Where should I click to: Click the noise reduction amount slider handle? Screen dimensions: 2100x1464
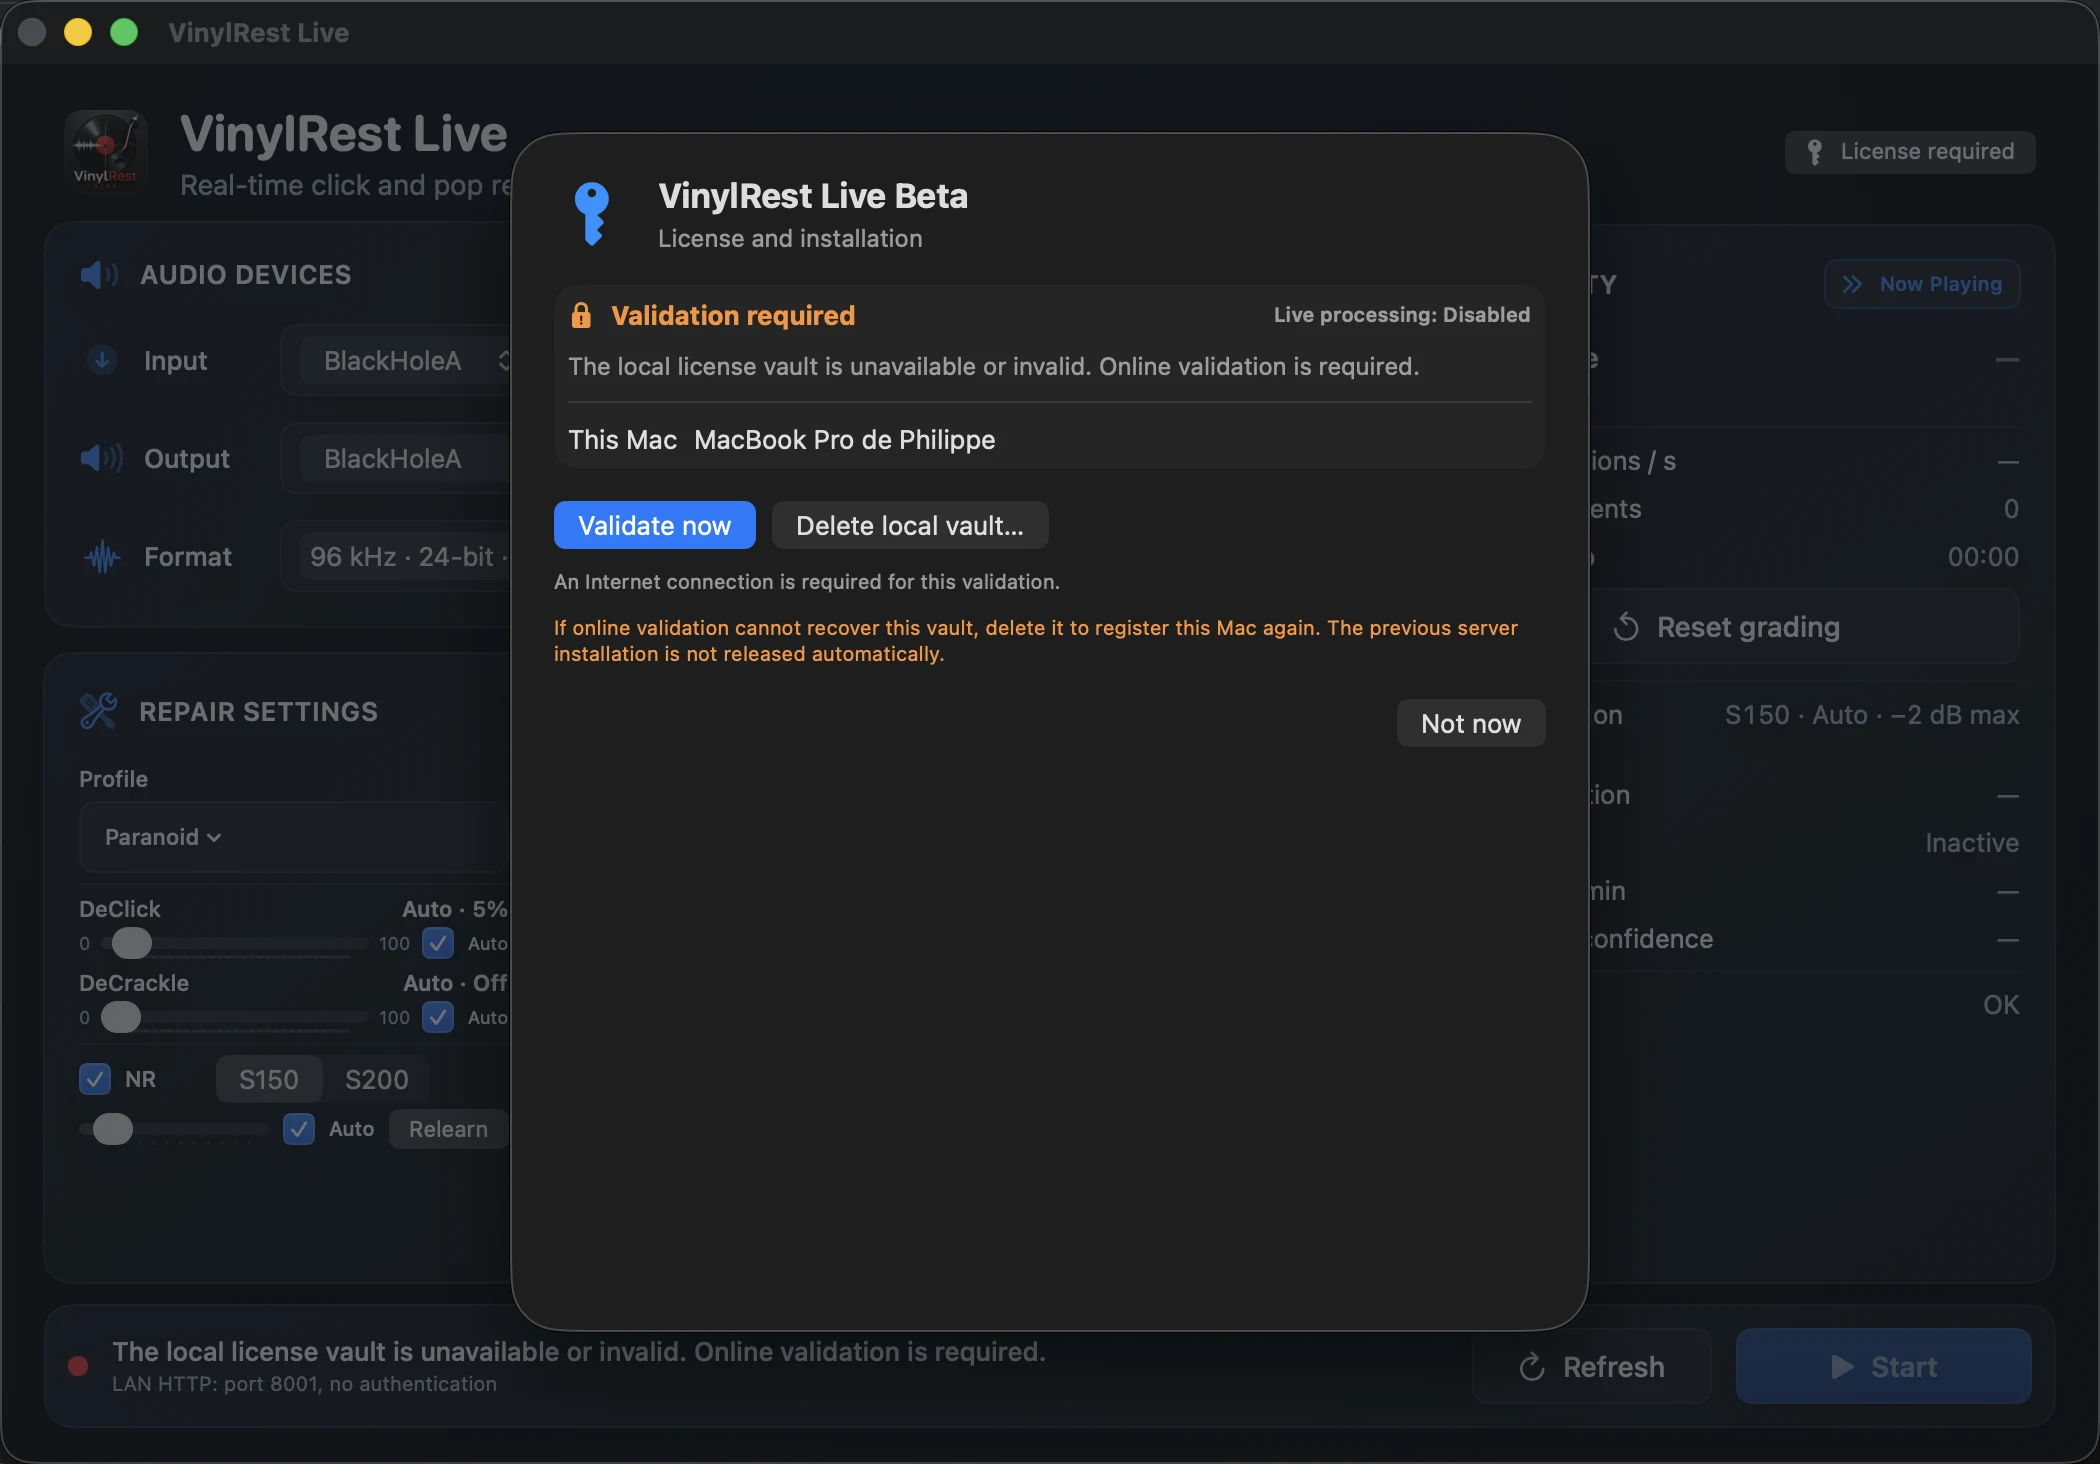click(x=112, y=1129)
